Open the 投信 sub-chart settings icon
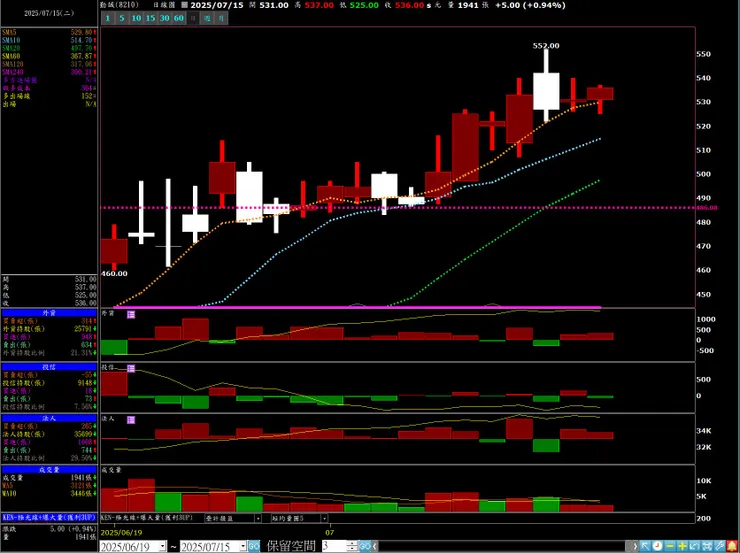Screen dimensions: 740x553 pyautogui.click(x=131, y=368)
